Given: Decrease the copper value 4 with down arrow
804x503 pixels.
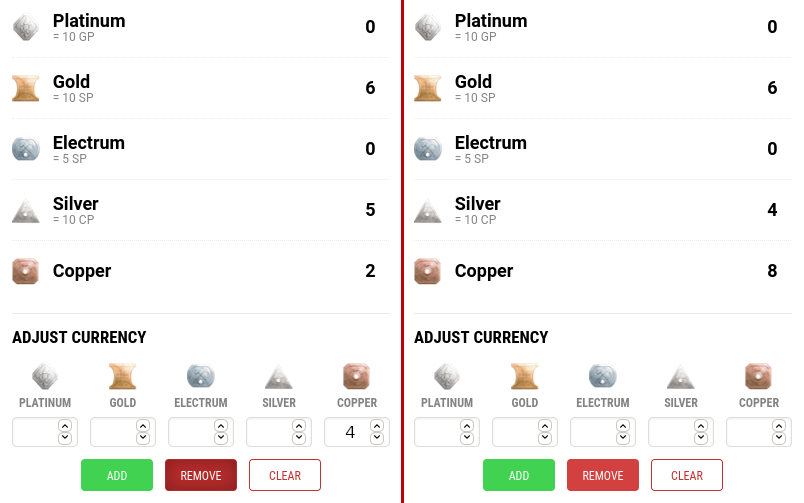Looking at the screenshot, I should tap(377, 438).
